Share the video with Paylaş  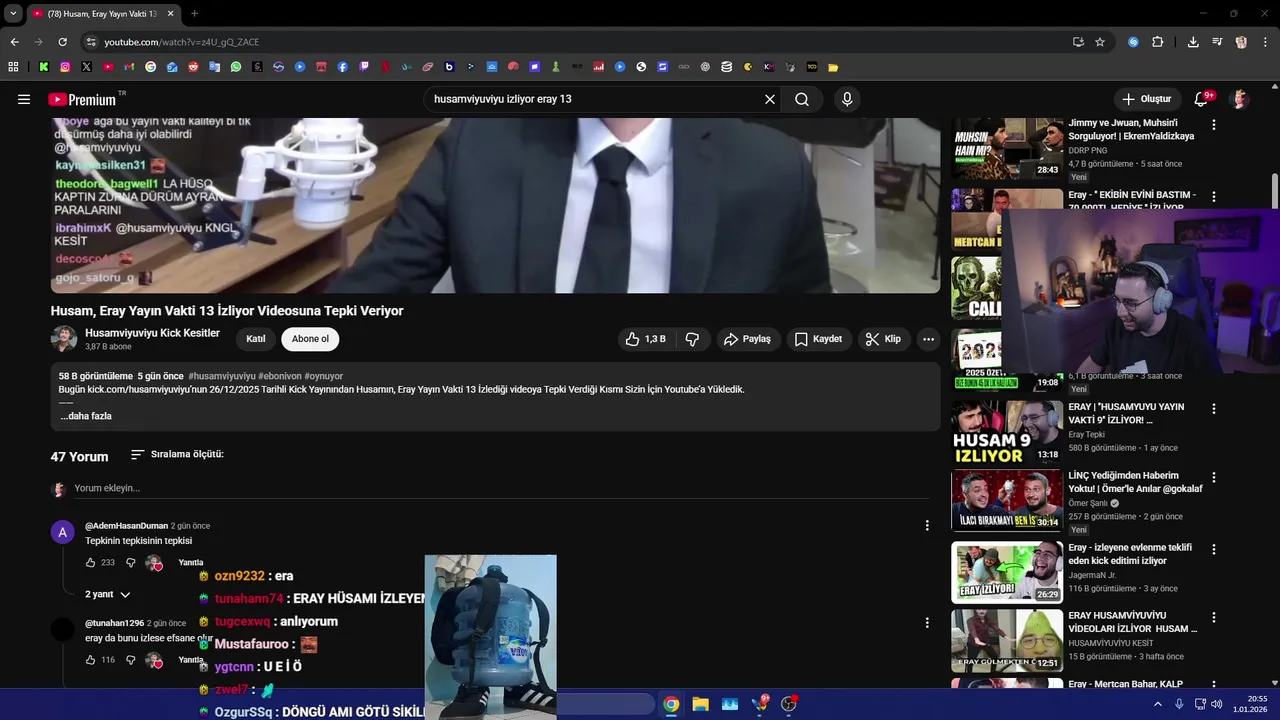[x=747, y=339]
